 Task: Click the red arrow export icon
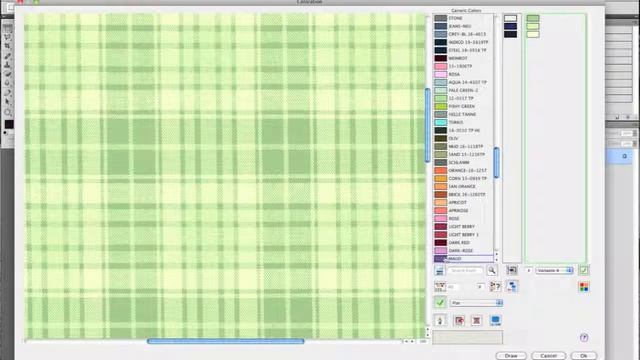point(459,320)
